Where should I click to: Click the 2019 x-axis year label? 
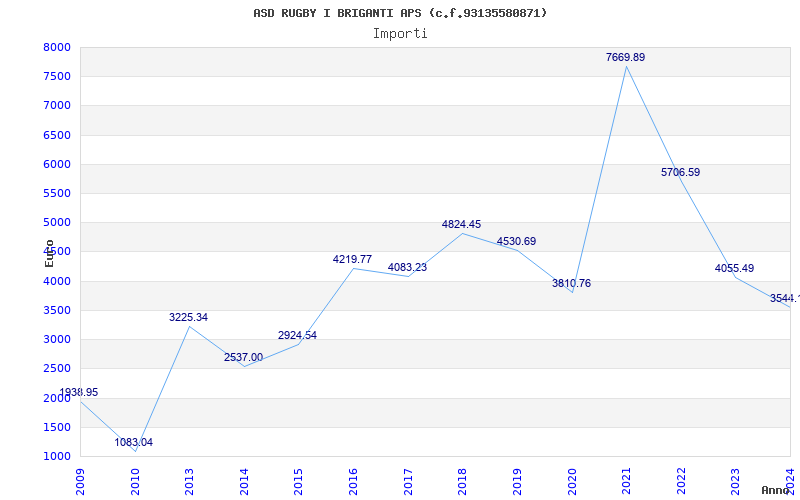517,481
